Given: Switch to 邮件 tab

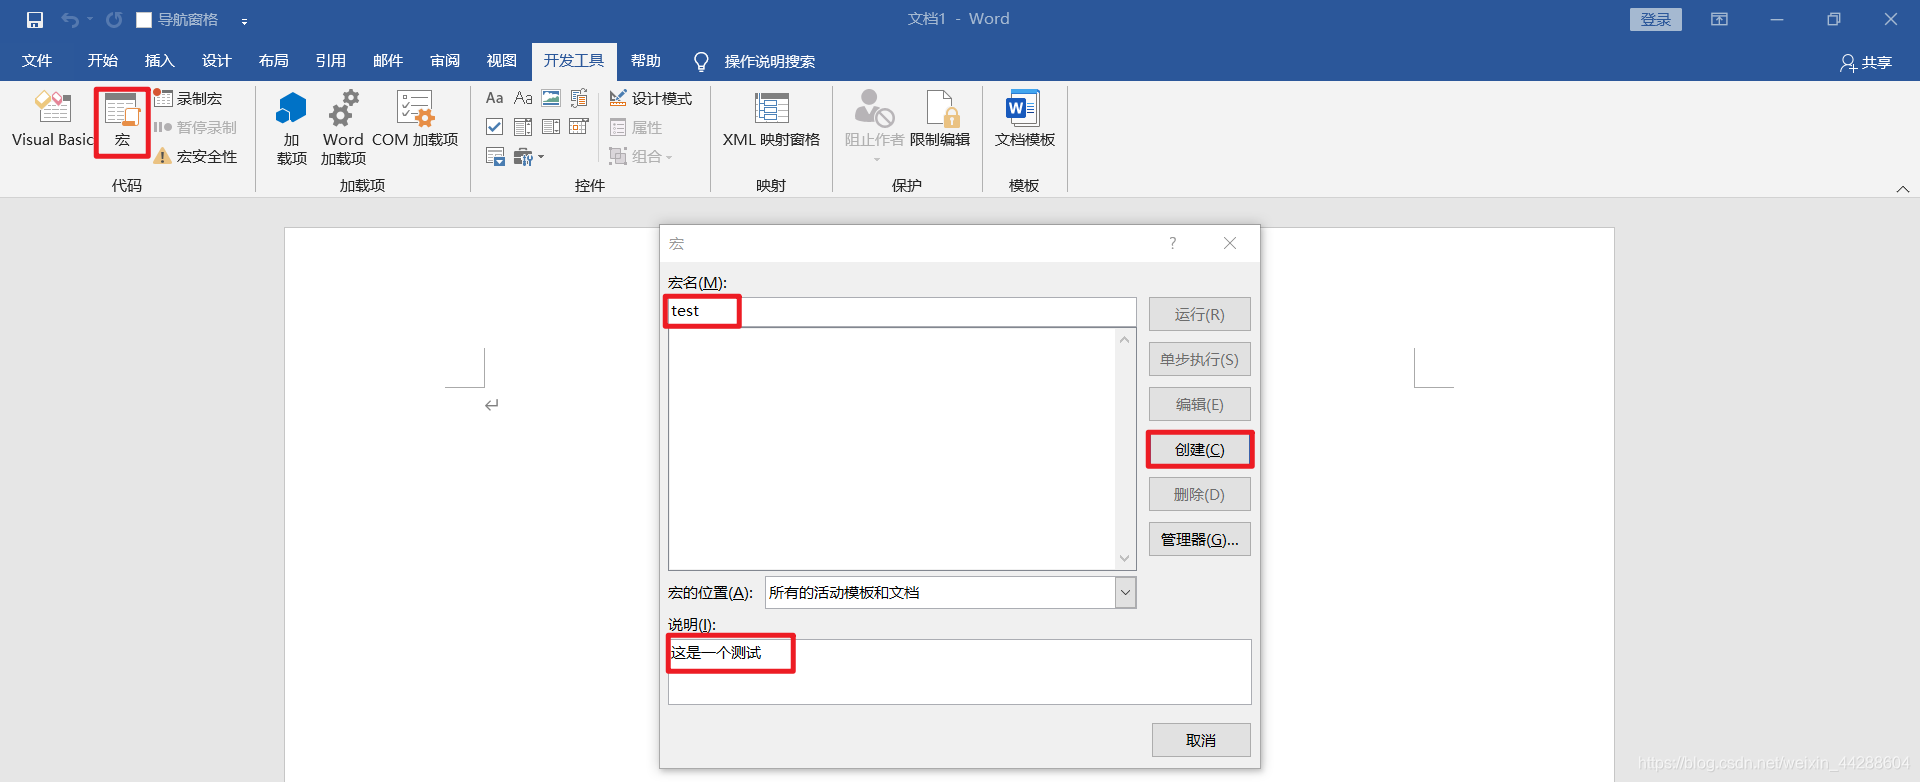Looking at the screenshot, I should pyautogui.click(x=388, y=61).
